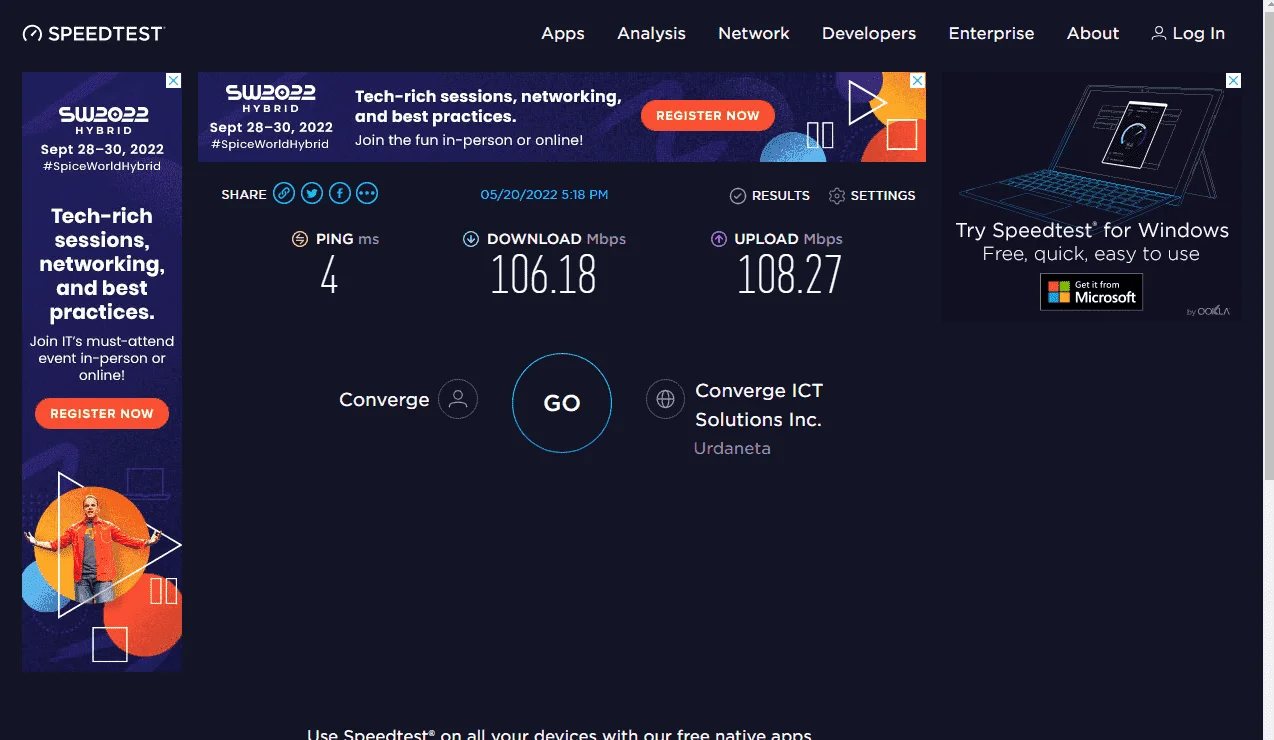Image resolution: width=1274 pixels, height=740 pixels.
Task: Open the Network menu
Action: [754, 33]
